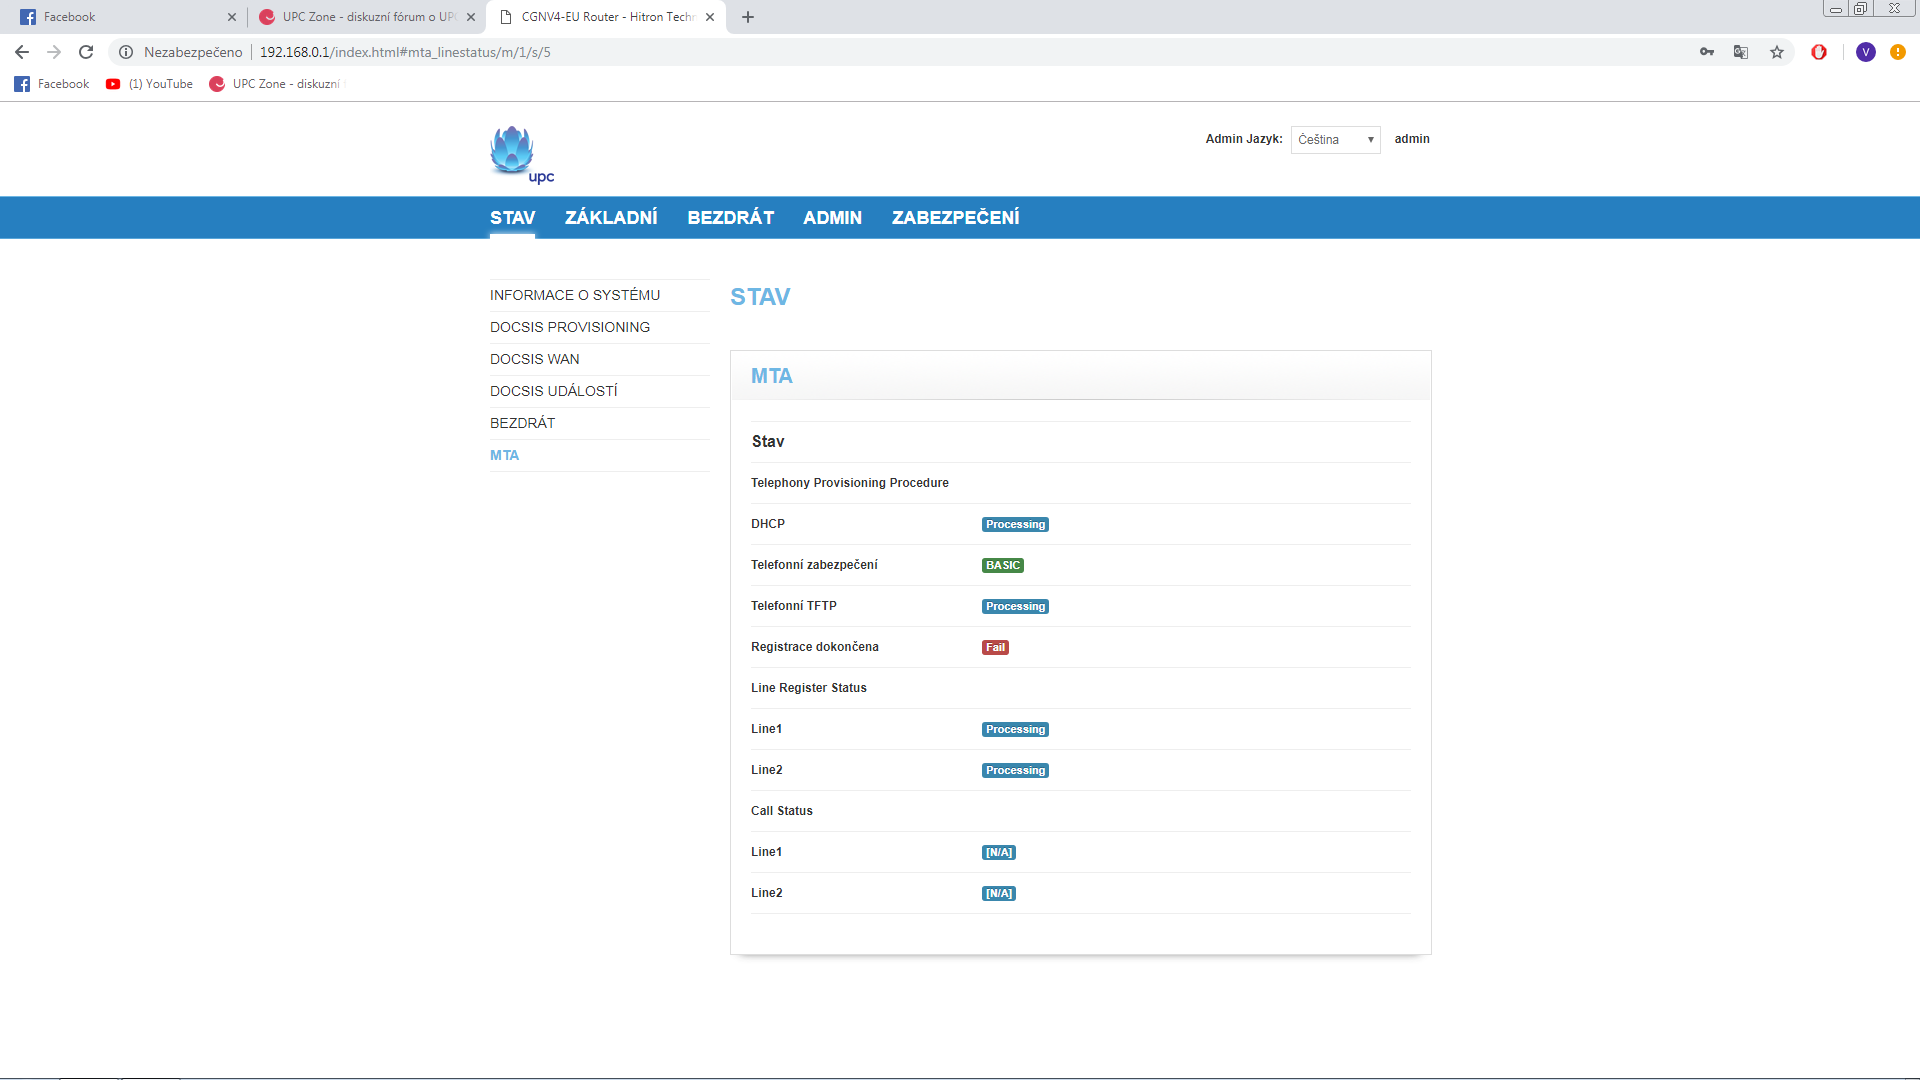The width and height of the screenshot is (1920, 1080).
Task: Click the browser back arrow
Action: click(x=22, y=52)
